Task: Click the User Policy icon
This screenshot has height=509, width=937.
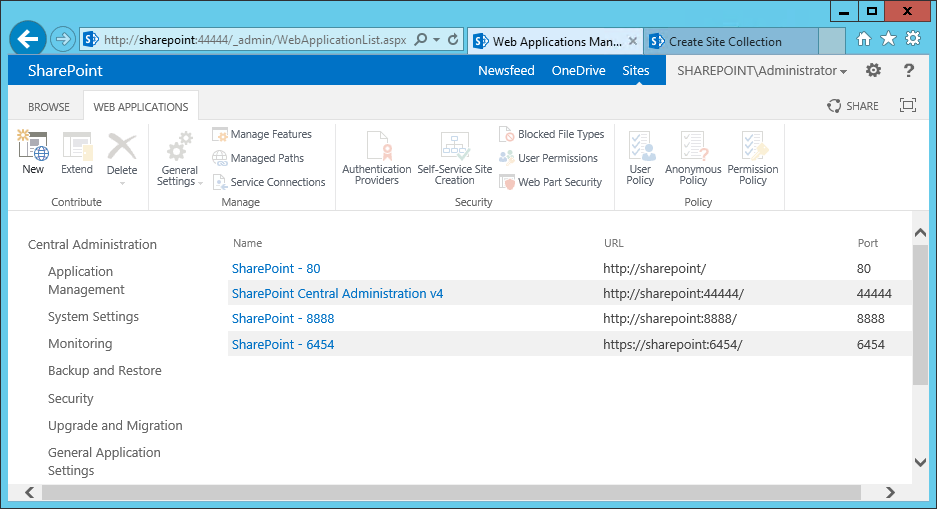Action: pyautogui.click(x=641, y=147)
